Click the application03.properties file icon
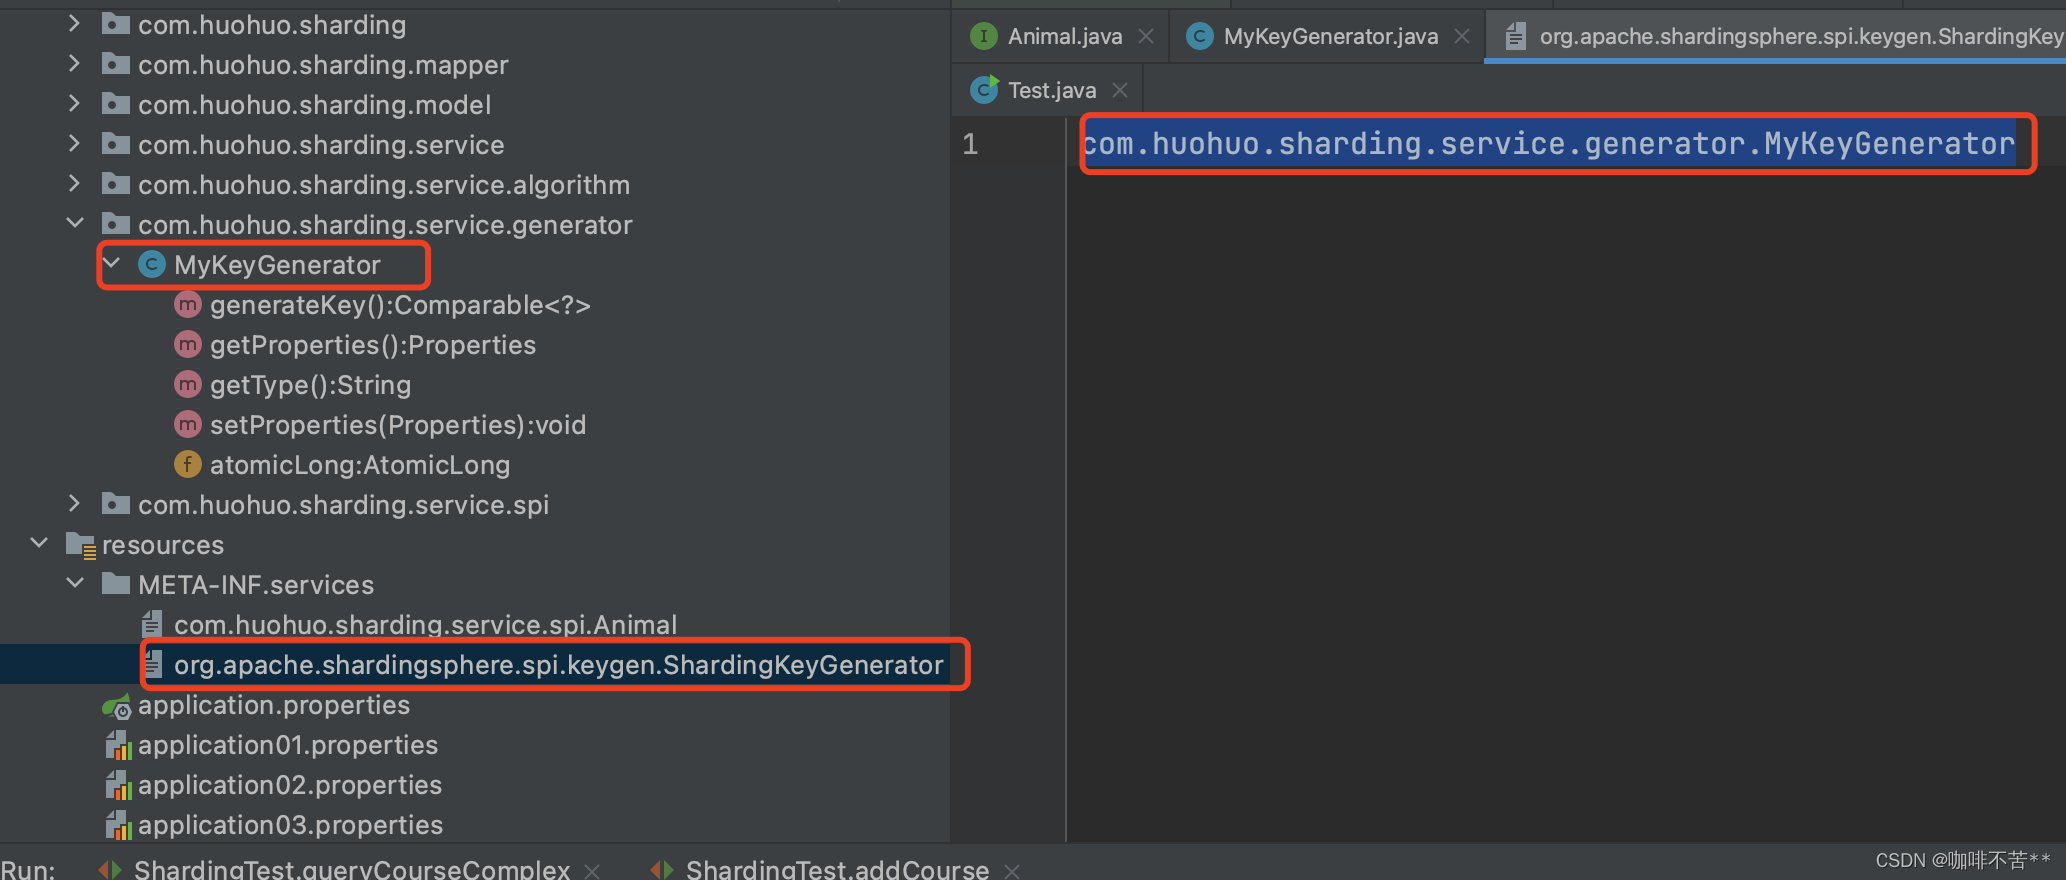The width and height of the screenshot is (2066, 880). coord(118,825)
